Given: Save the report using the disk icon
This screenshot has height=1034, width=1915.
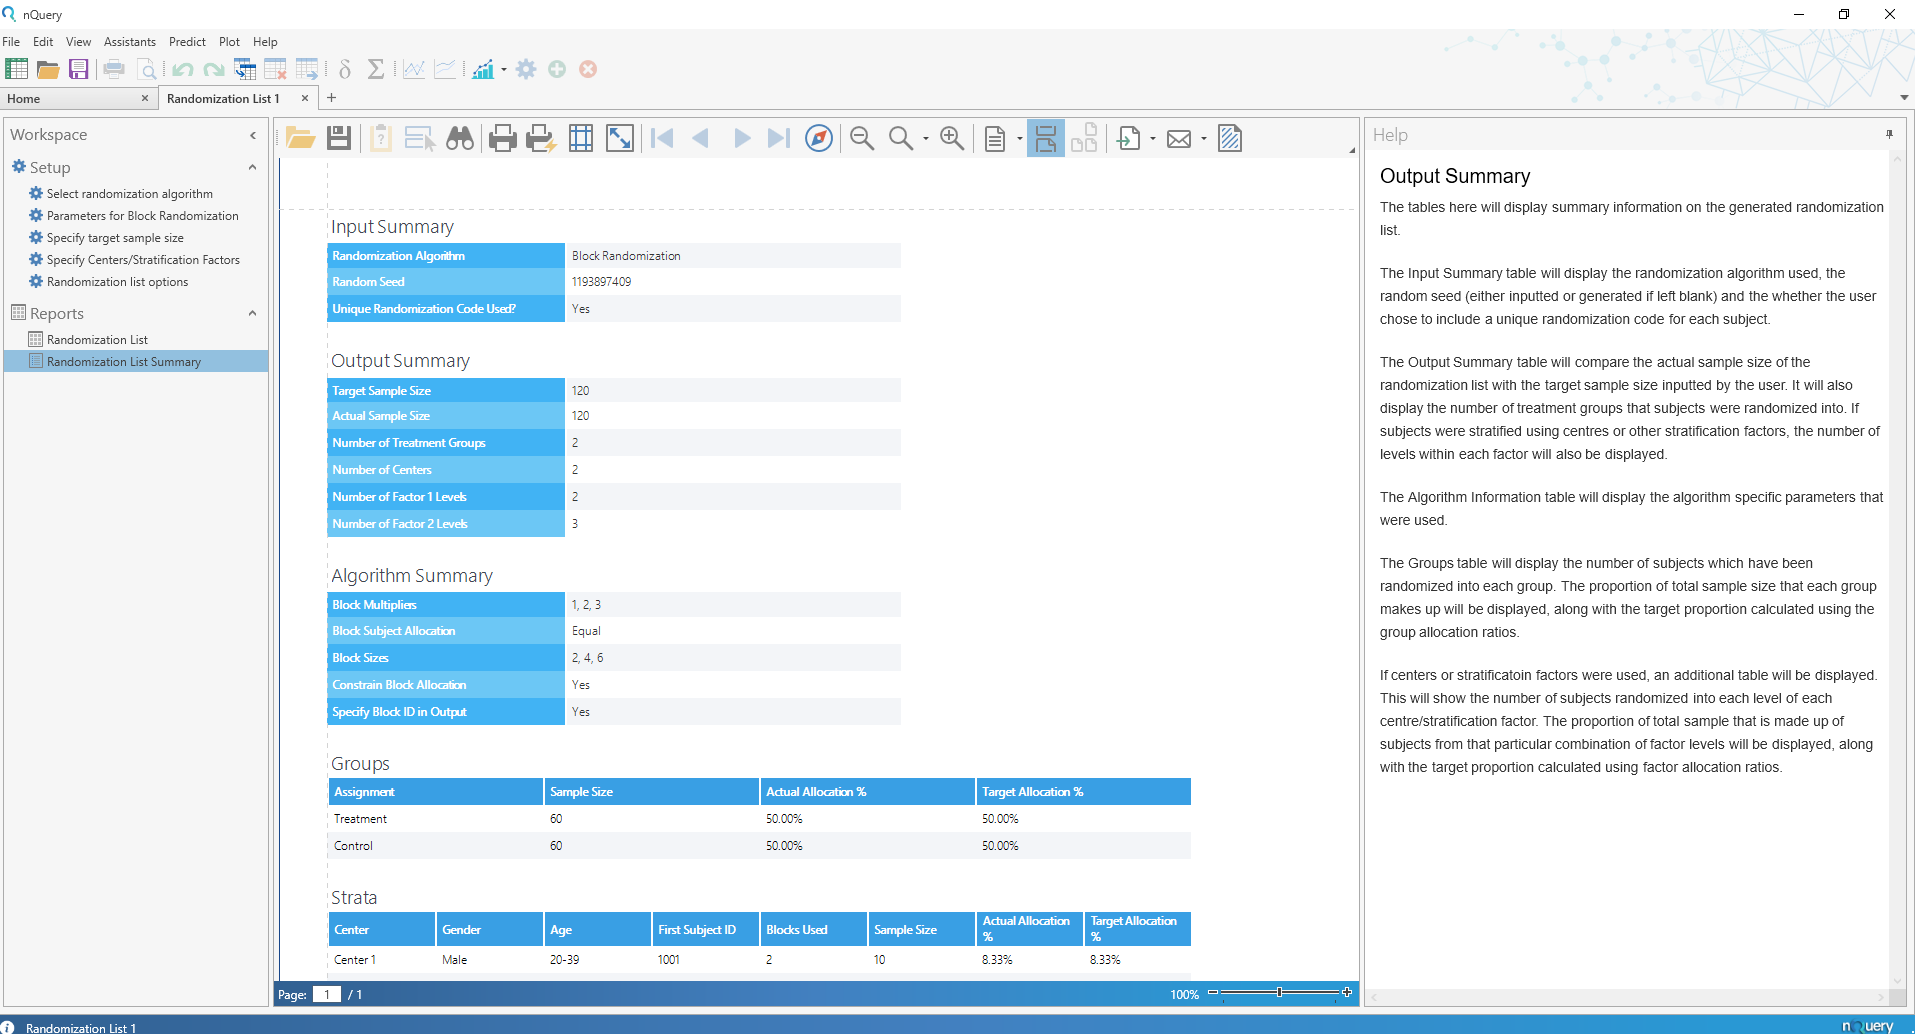Looking at the screenshot, I should (x=338, y=138).
